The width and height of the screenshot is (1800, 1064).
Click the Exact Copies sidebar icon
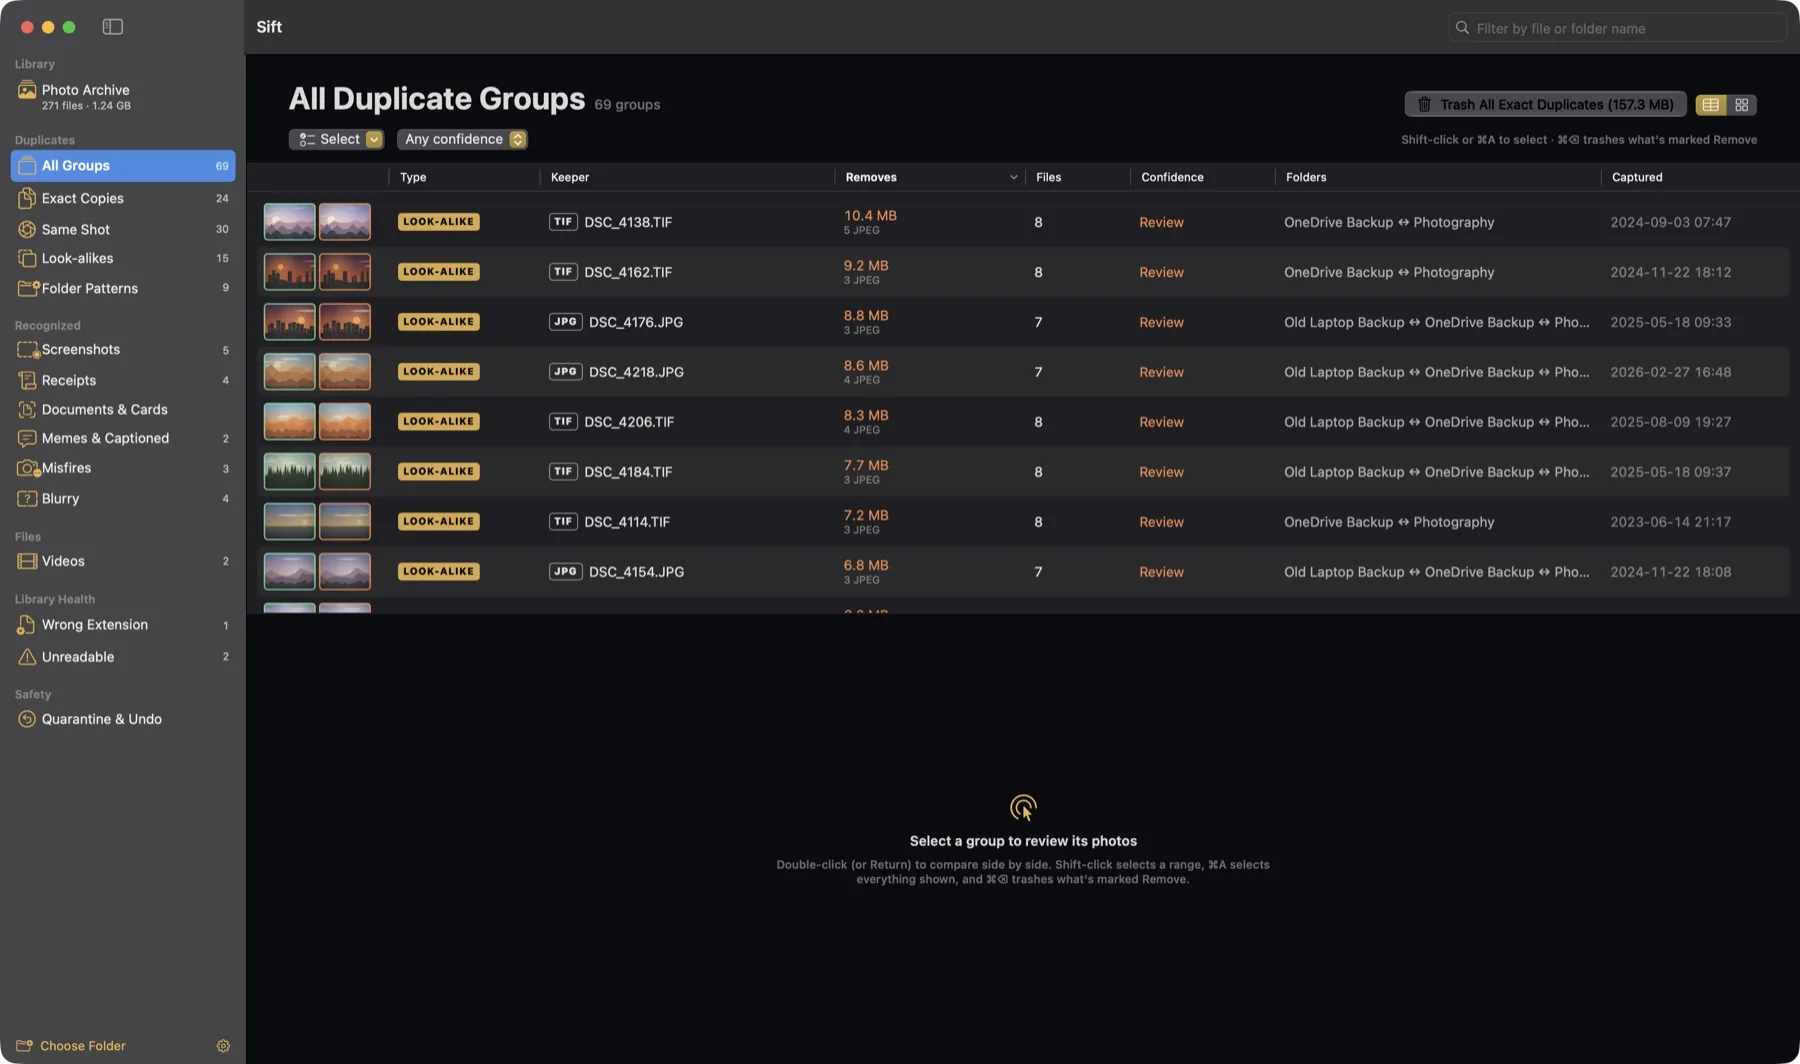[x=27, y=198]
